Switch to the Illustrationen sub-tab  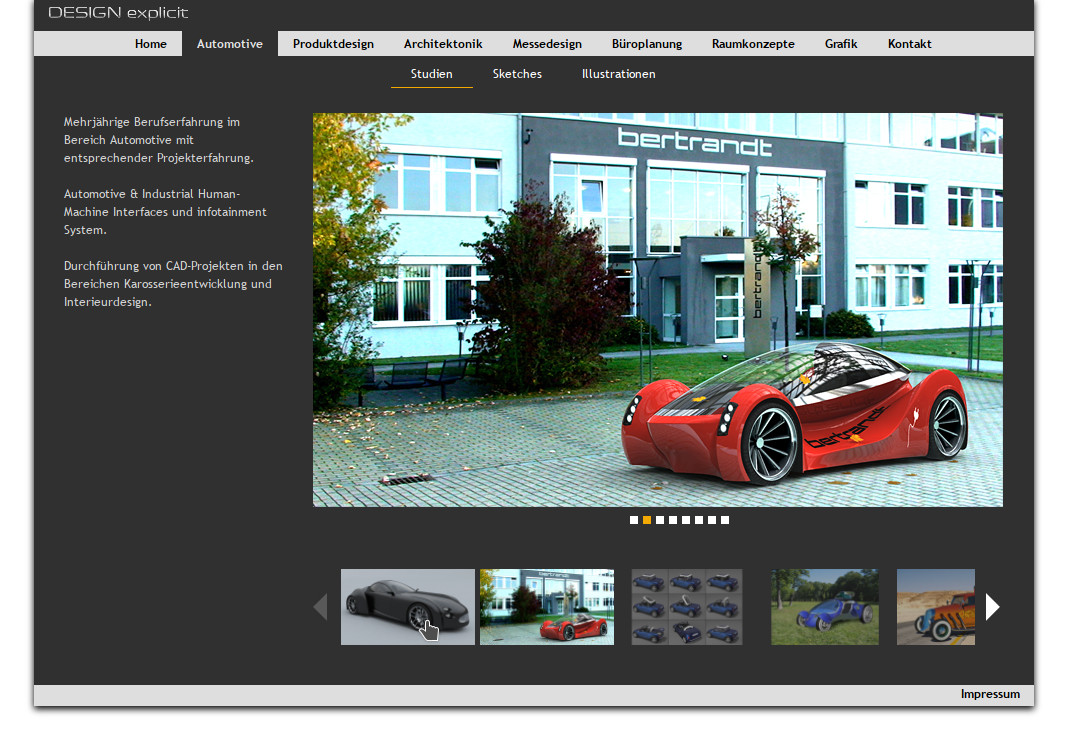point(618,74)
